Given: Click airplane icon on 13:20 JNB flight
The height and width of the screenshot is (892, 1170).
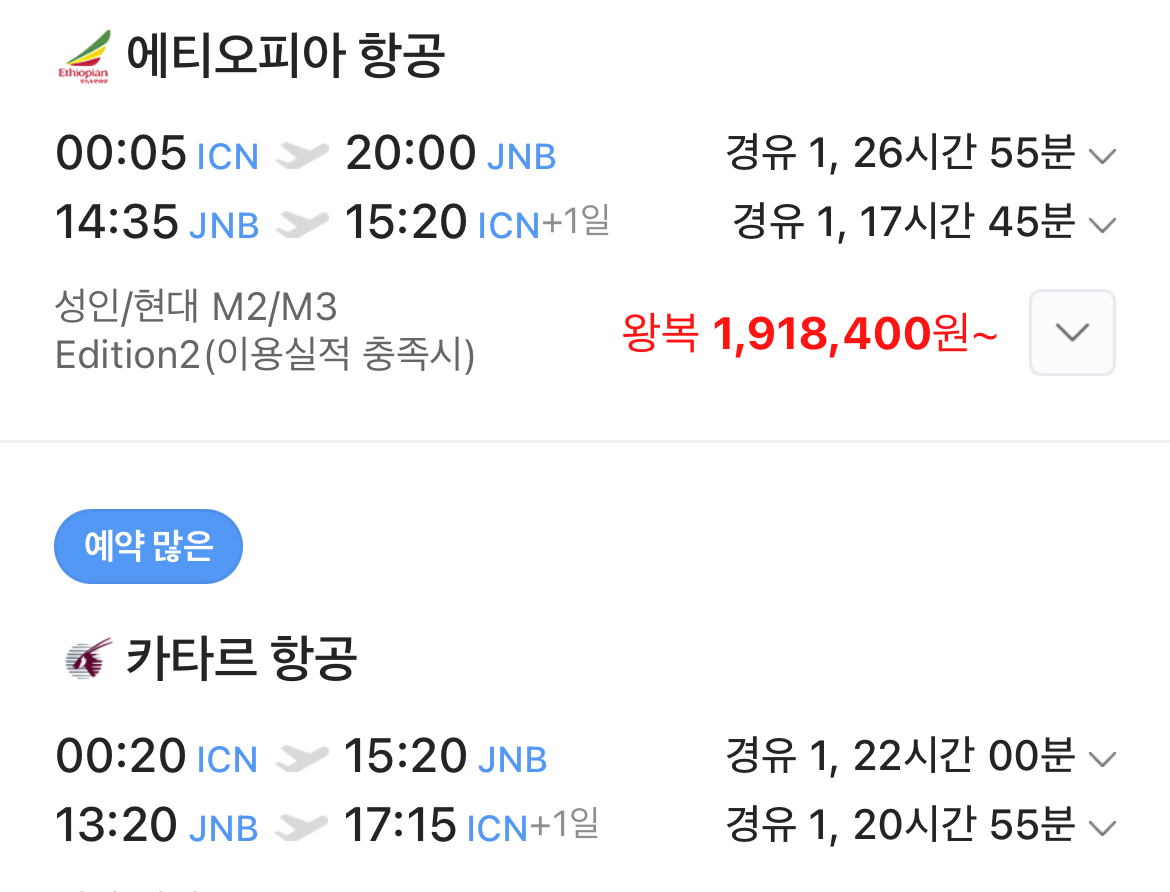Looking at the screenshot, I should (301, 827).
